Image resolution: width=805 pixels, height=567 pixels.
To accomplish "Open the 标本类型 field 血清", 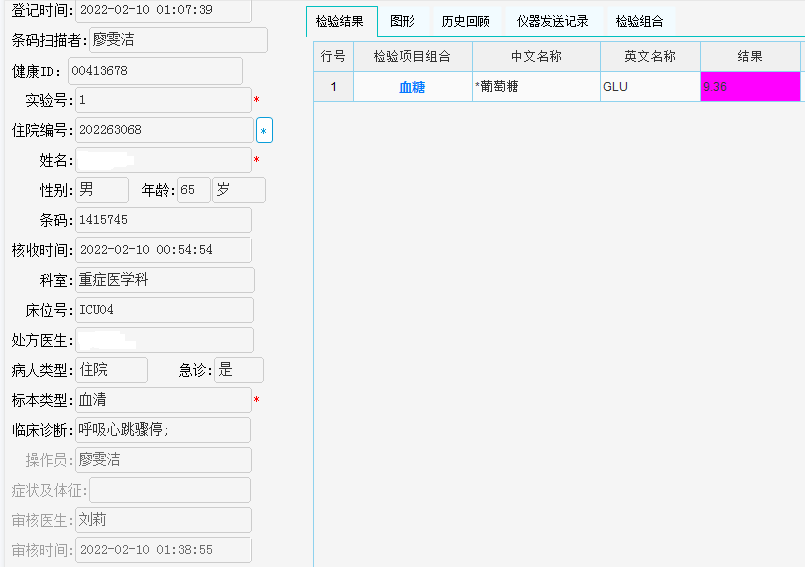I will [163, 400].
